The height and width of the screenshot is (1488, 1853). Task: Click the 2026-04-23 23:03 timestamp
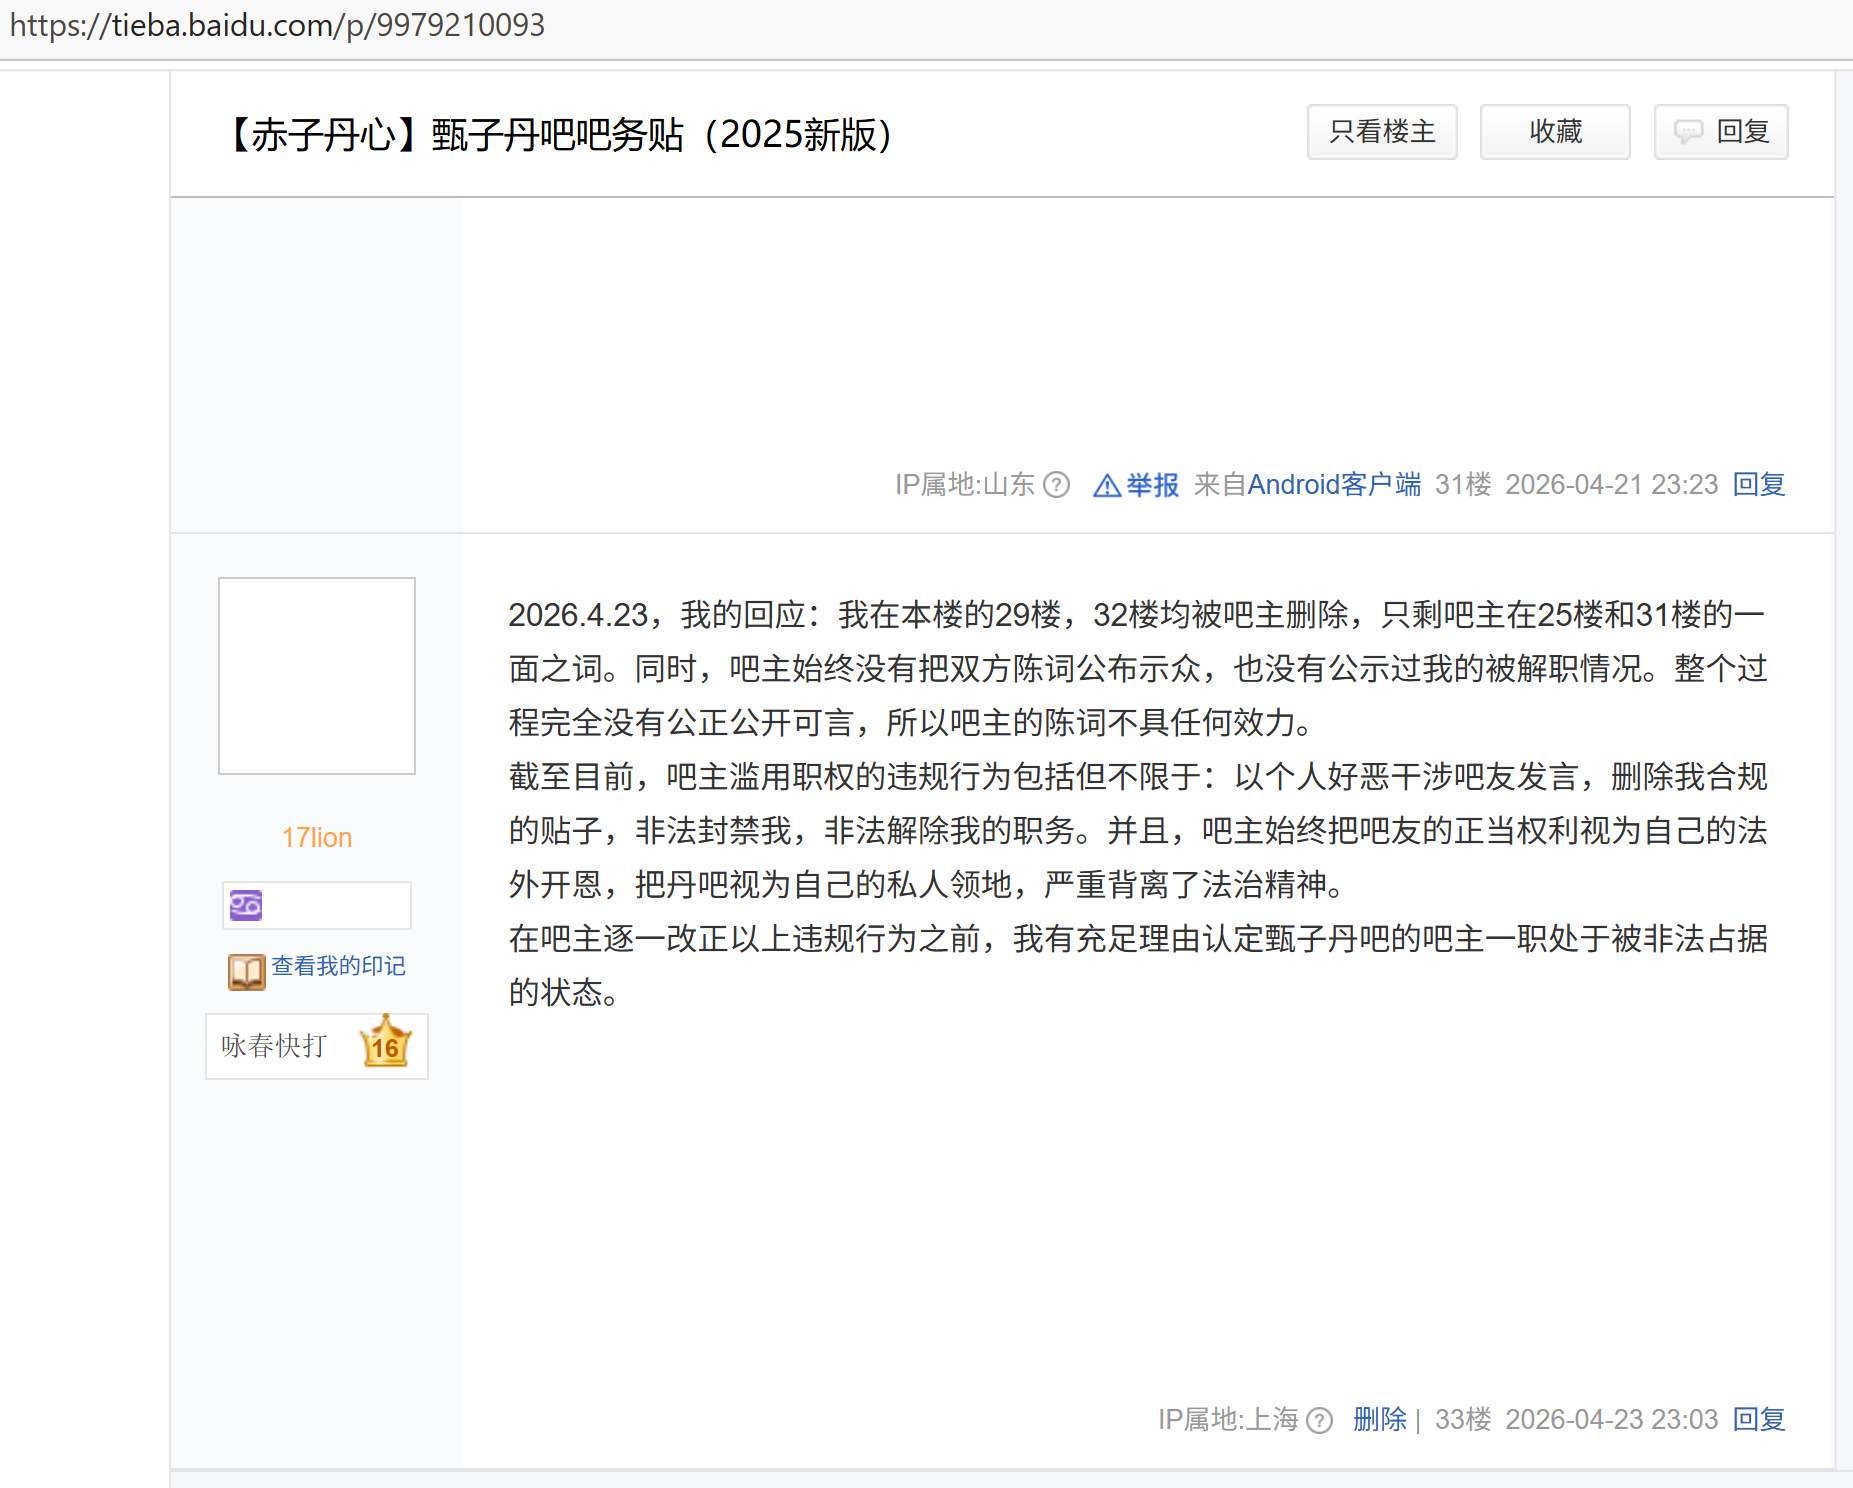[1611, 1420]
